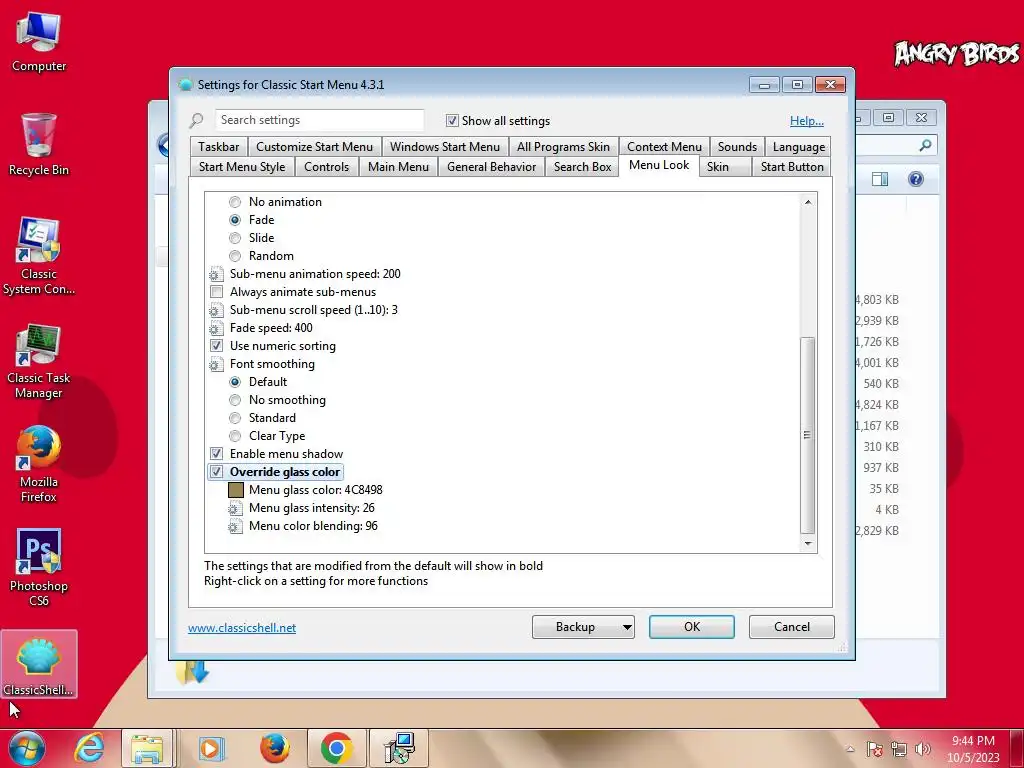The image size is (1024, 768).
Task: Visit www.classicshell.net link
Action: coord(242,628)
